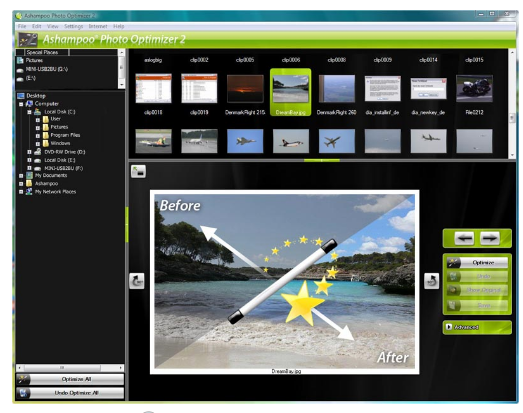Viewport: 523px width, 413px height.
Task: Rotate image left using the left-side icon
Action: coord(137,281)
